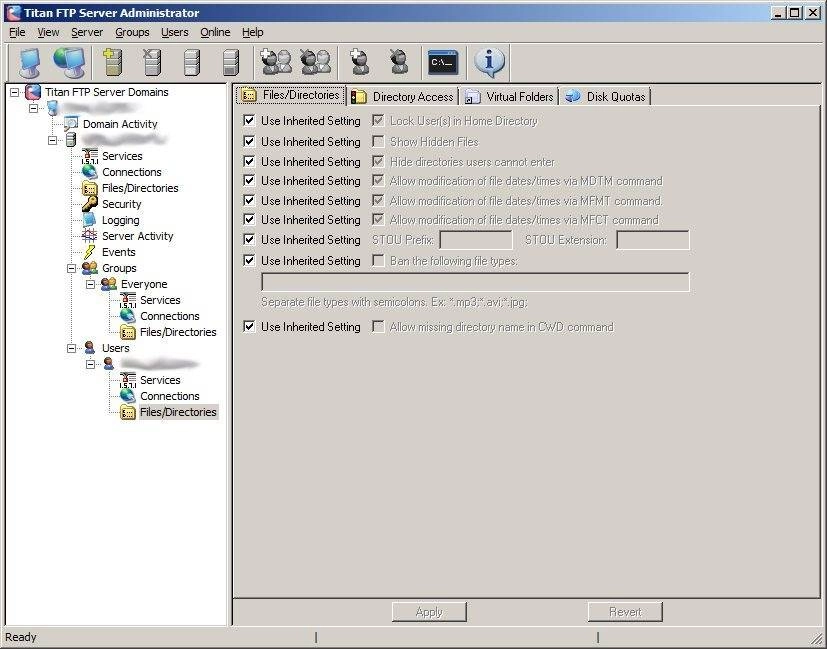Collapse the Users tree node
The height and width of the screenshot is (649, 827).
(x=72, y=348)
